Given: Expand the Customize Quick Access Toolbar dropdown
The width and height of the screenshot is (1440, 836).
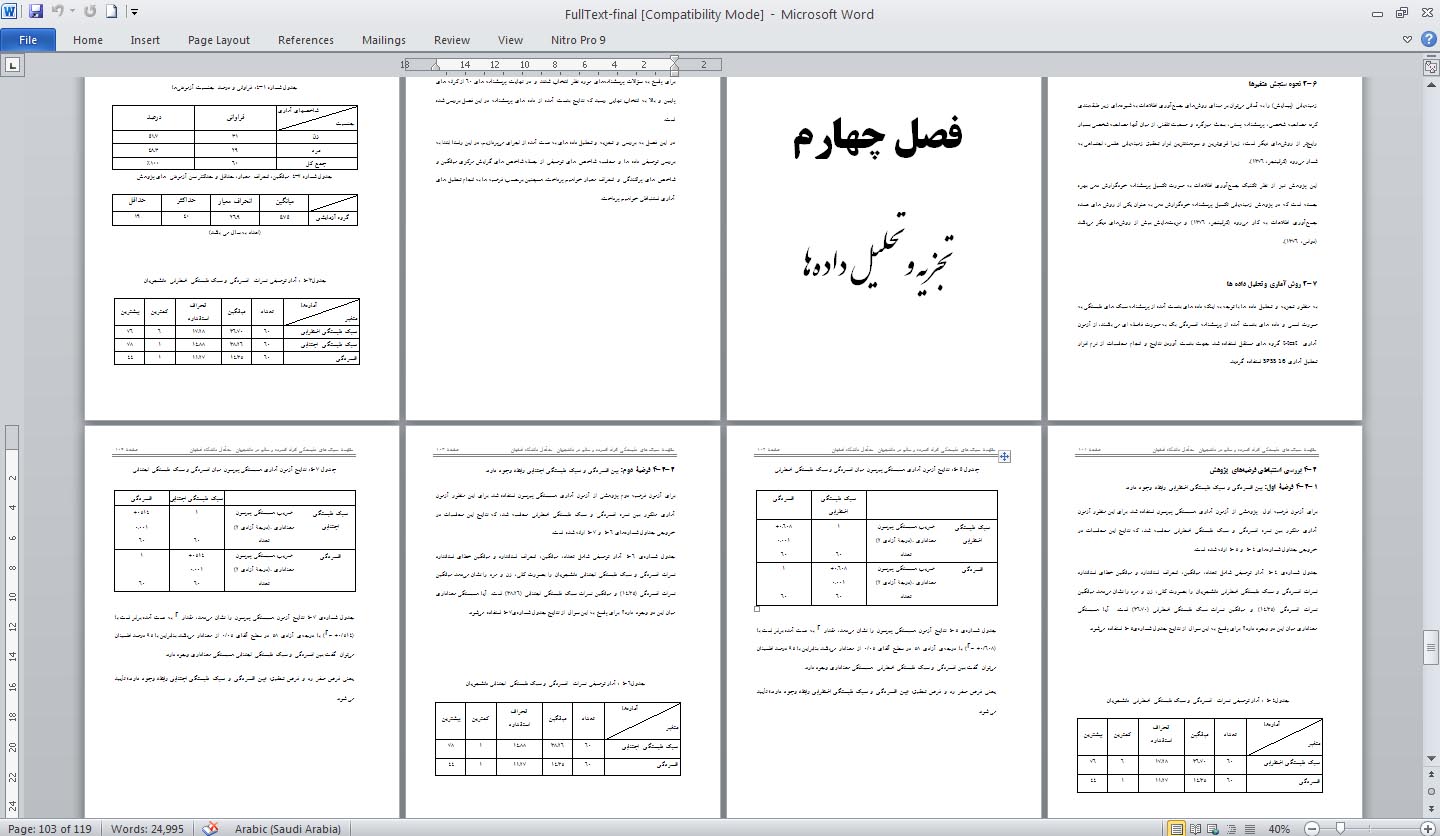Looking at the screenshot, I should click(135, 13).
